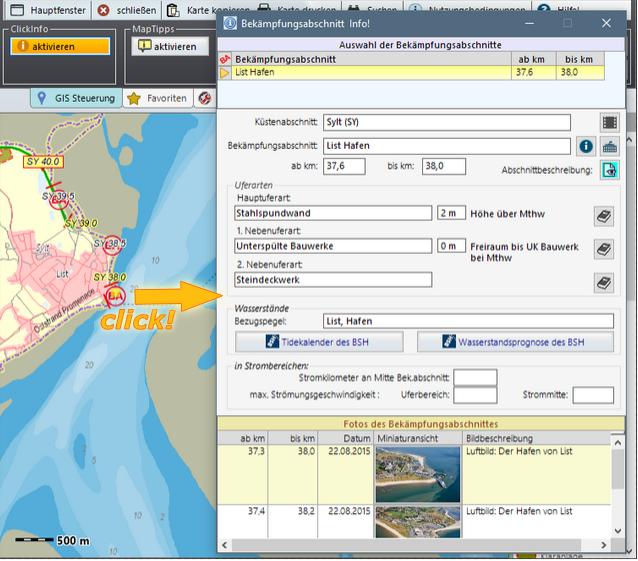Click the red BA marker on the map
The height and width of the screenshot is (561, 638).
coord(115,296)
